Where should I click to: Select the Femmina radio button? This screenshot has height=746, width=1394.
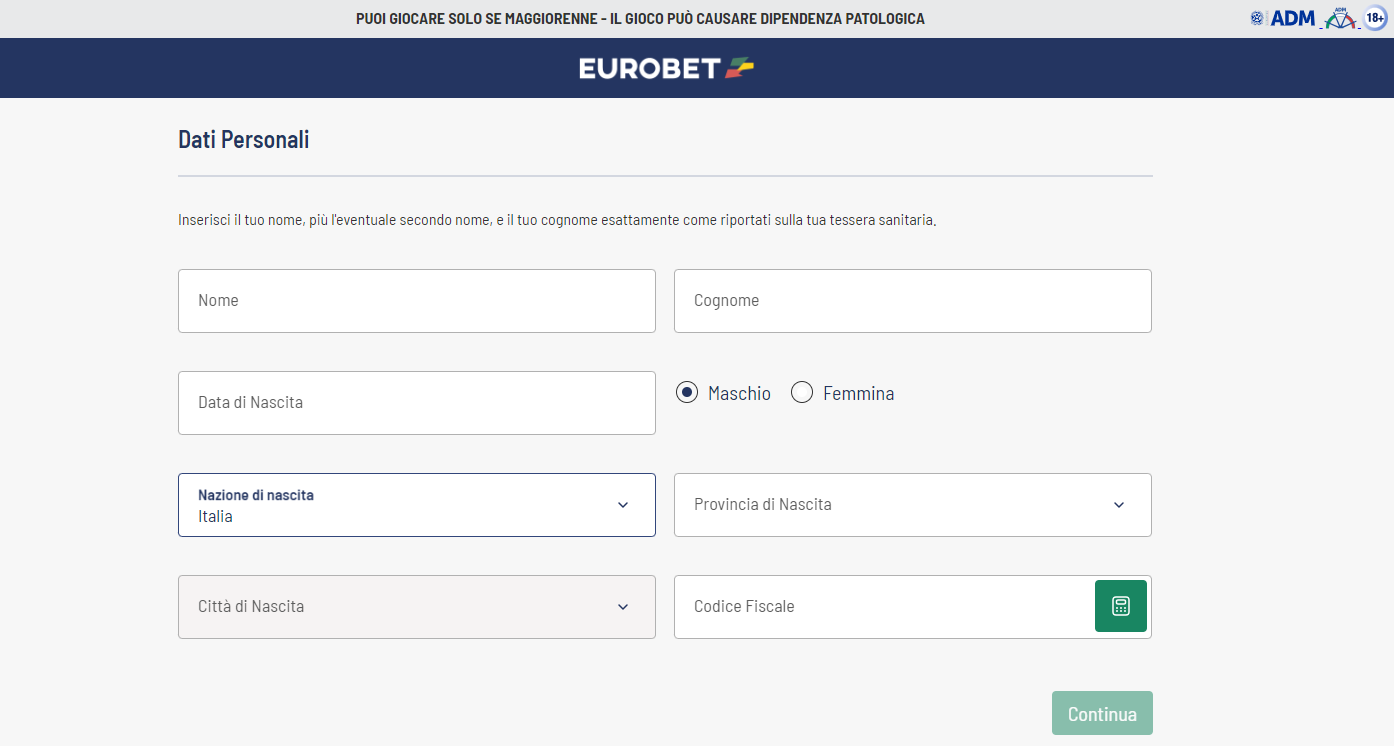[x=802, y=393]
